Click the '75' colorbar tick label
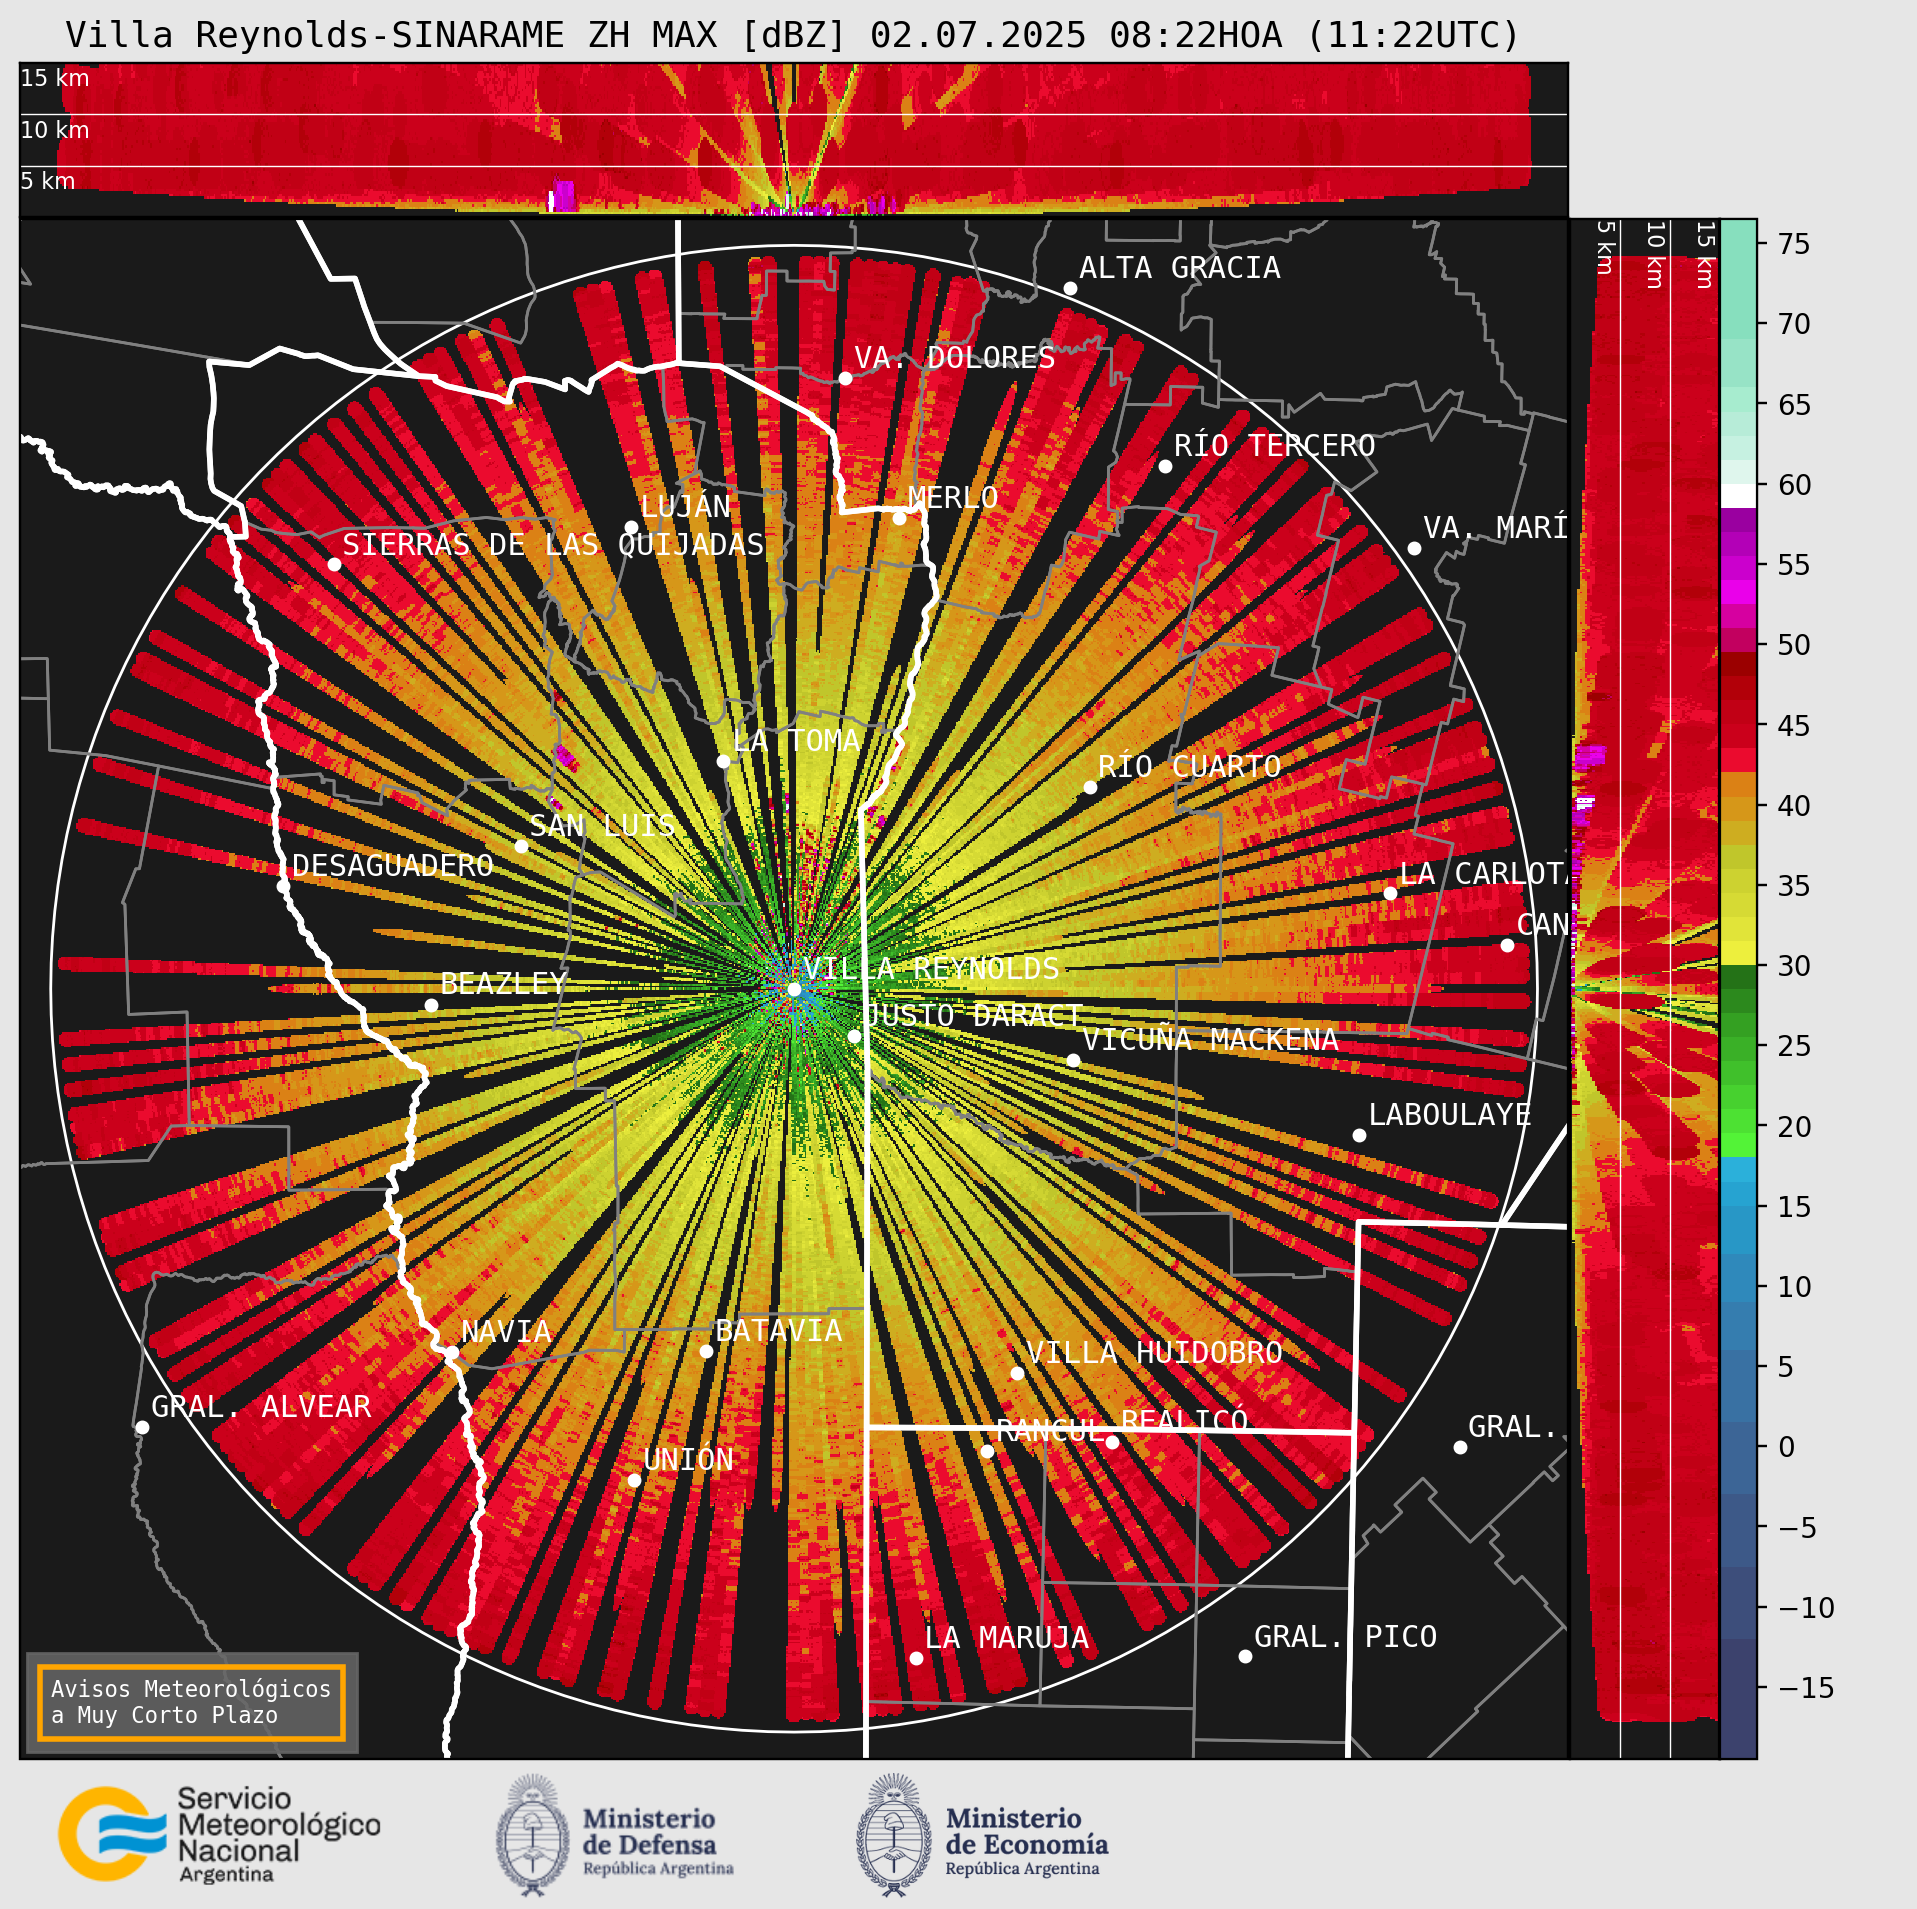Viewport: 1917px width, 1909px height. point(1795,244)
